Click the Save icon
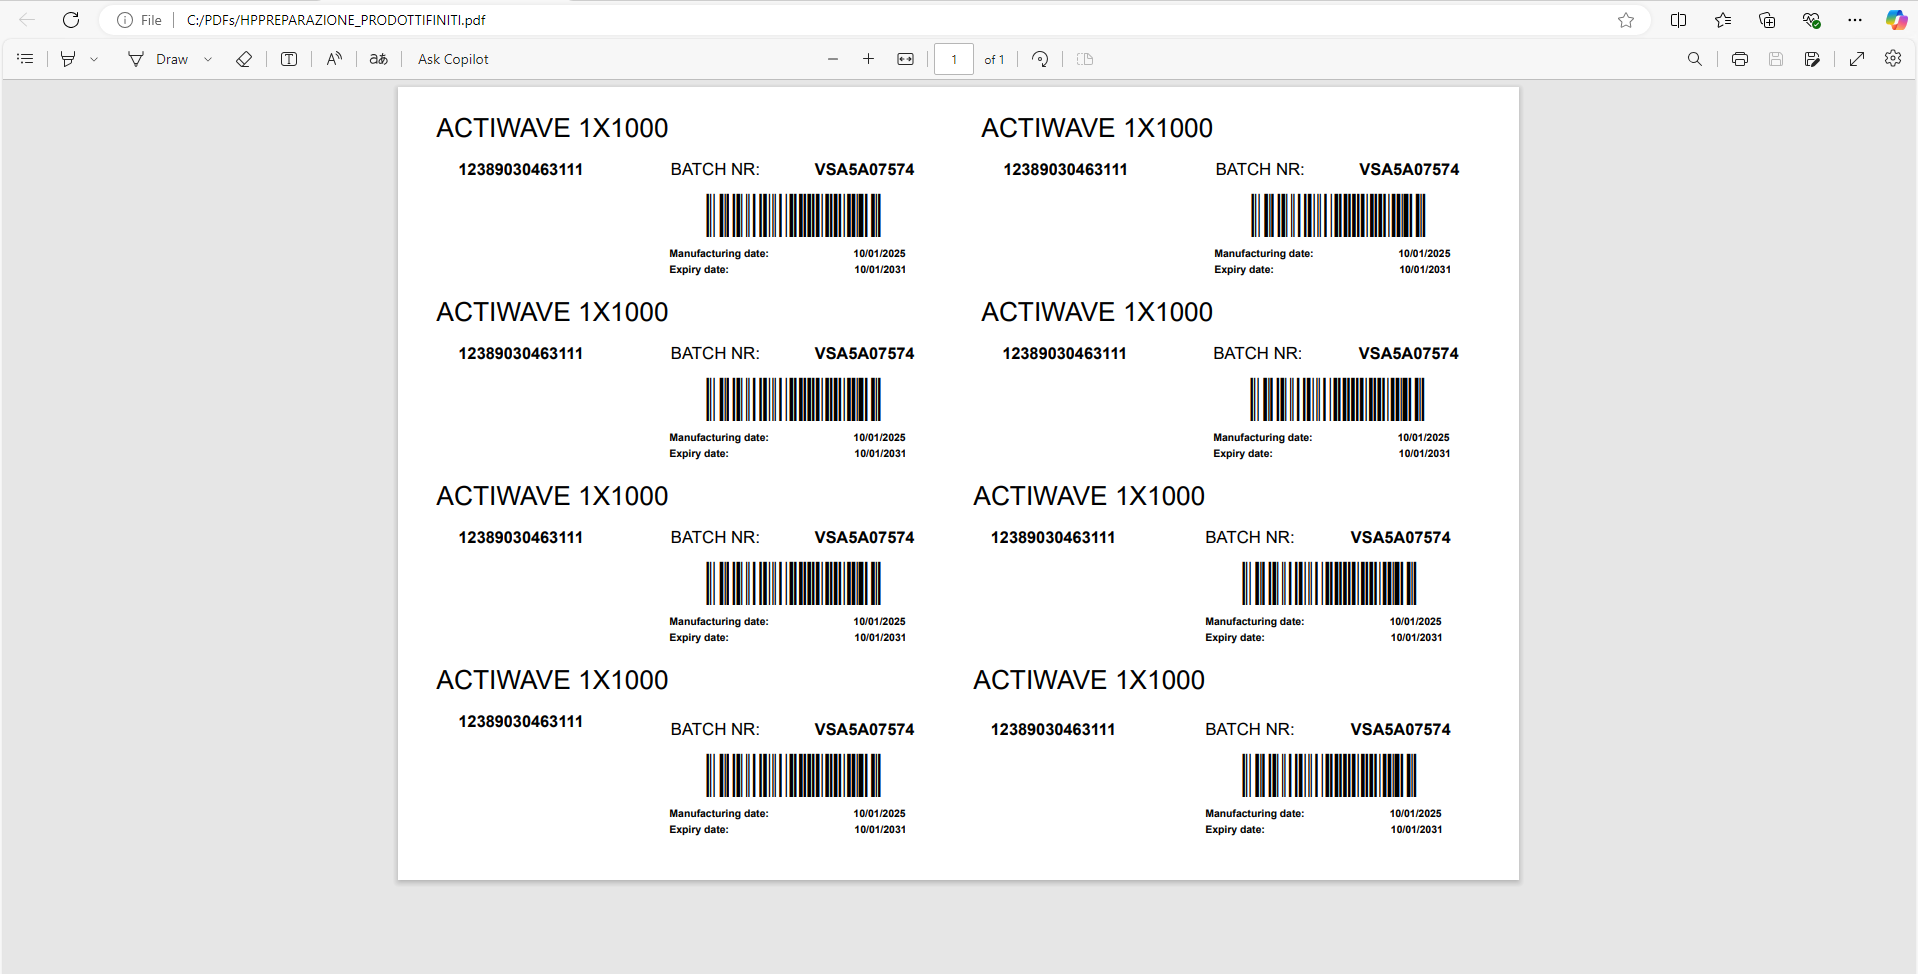Screen dimensions: 1918x974 [1776, 59]
